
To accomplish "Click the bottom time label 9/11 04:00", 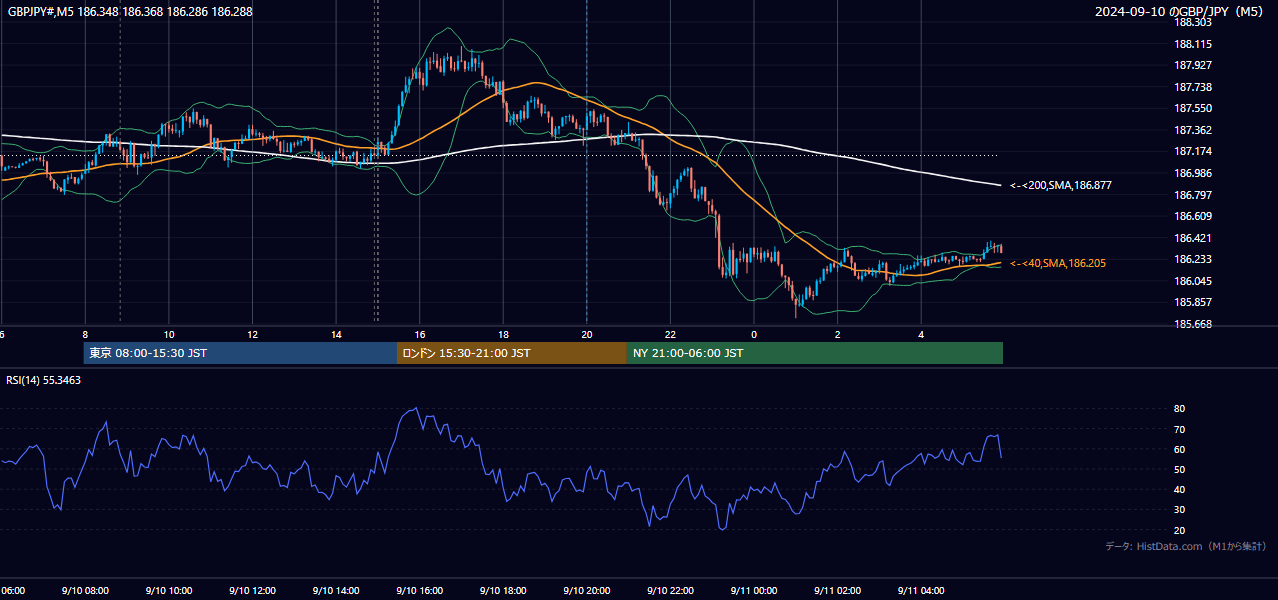I will click(x=921, y=591).
